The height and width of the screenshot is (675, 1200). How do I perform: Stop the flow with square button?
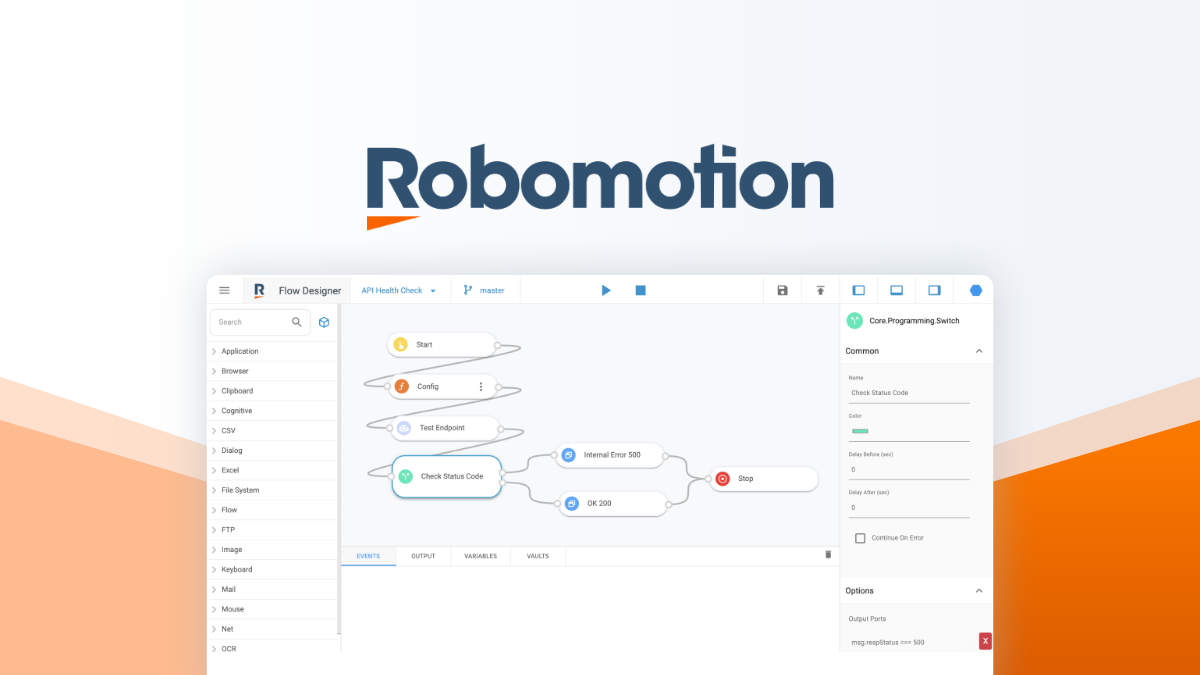point(641,290)
